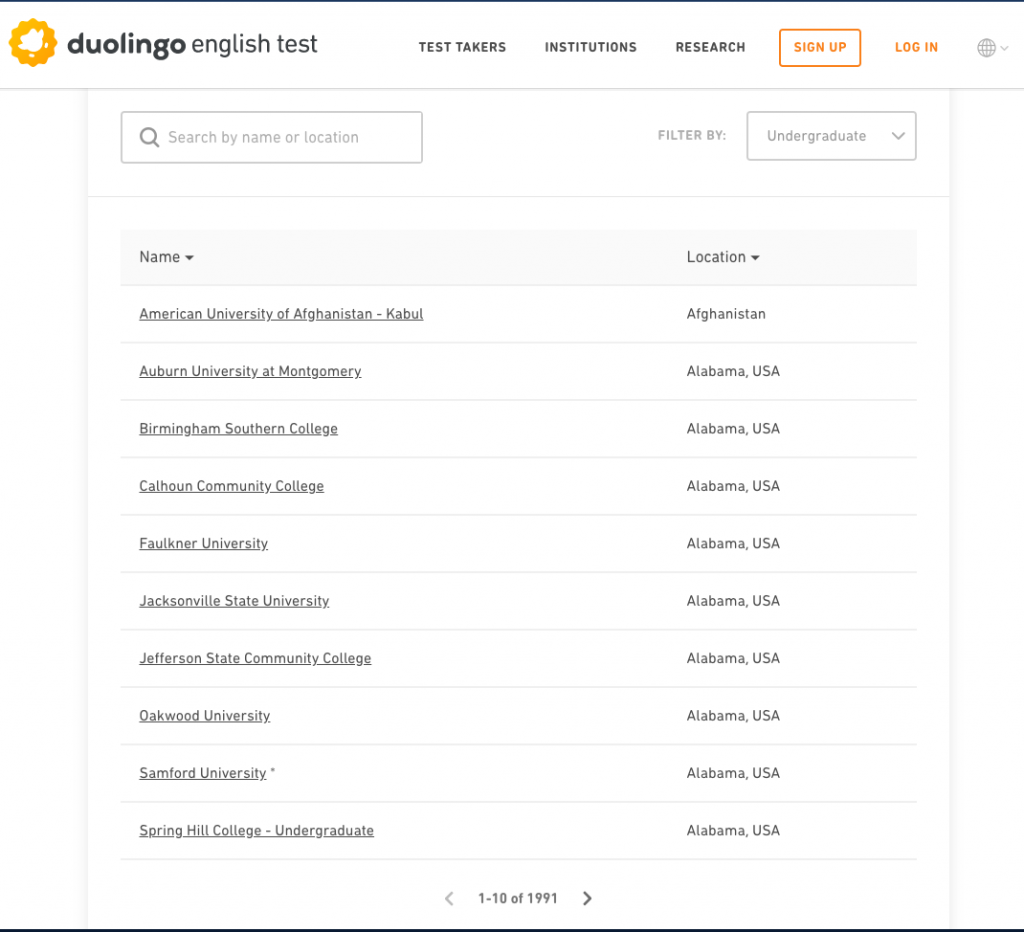This screenshot has height=932, width=1024.
Task: Click the 1-10 of 1991 page counter
Action: click(x=518, y=899)
